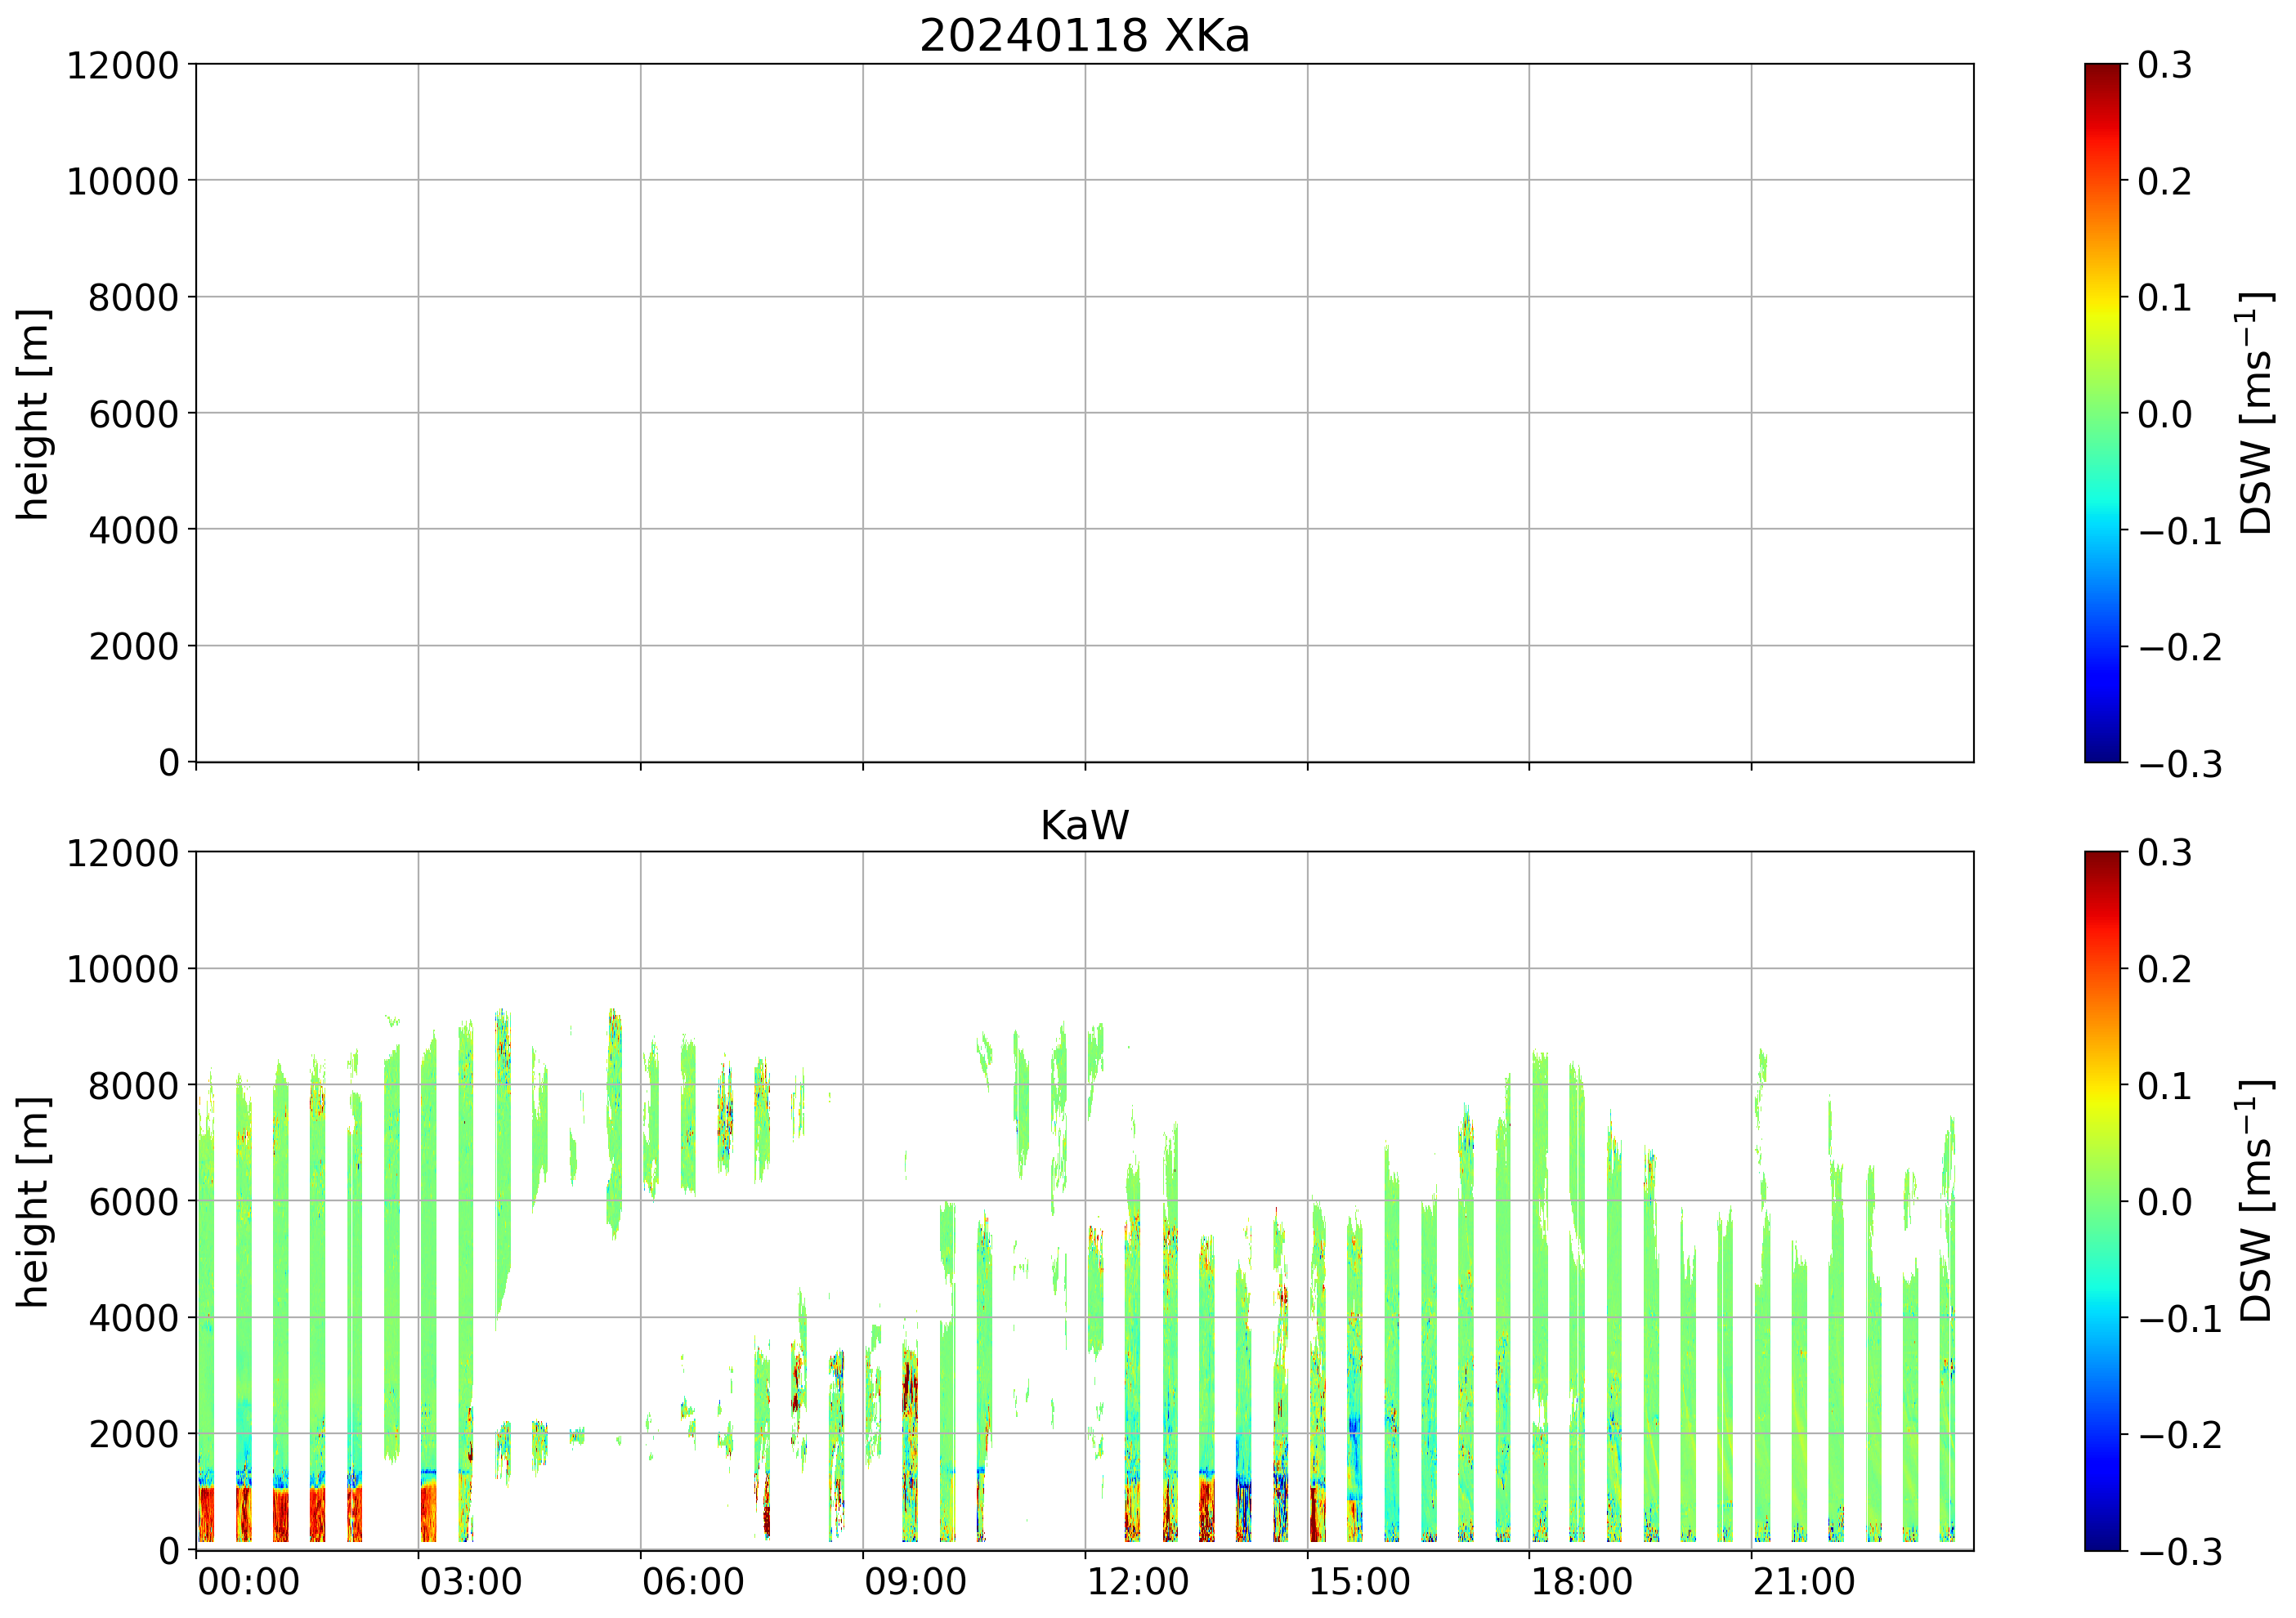This screenshot has width=2296, height=1618.
Task: Click the 21:00 x-axis time label
Action: click(1804, 1582)
